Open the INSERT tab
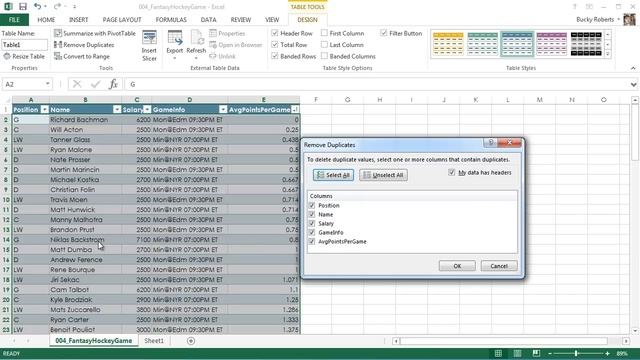The image size is (640, 360). click(x=78, y=20)
